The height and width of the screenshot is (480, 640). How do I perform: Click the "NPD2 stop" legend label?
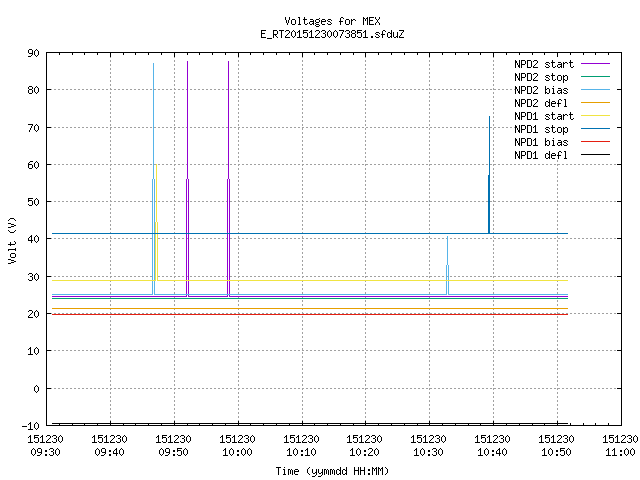coord(541,77)
